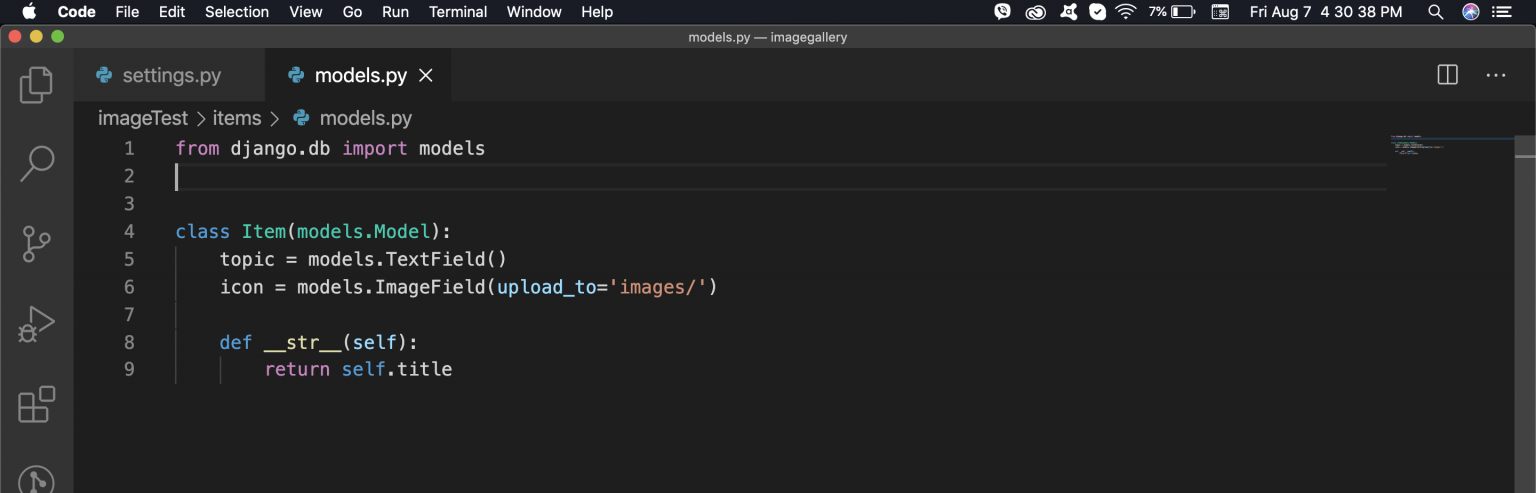1536x493 pixels.
Task: Click line number 3 in the gutter
Action: point(128,204)
